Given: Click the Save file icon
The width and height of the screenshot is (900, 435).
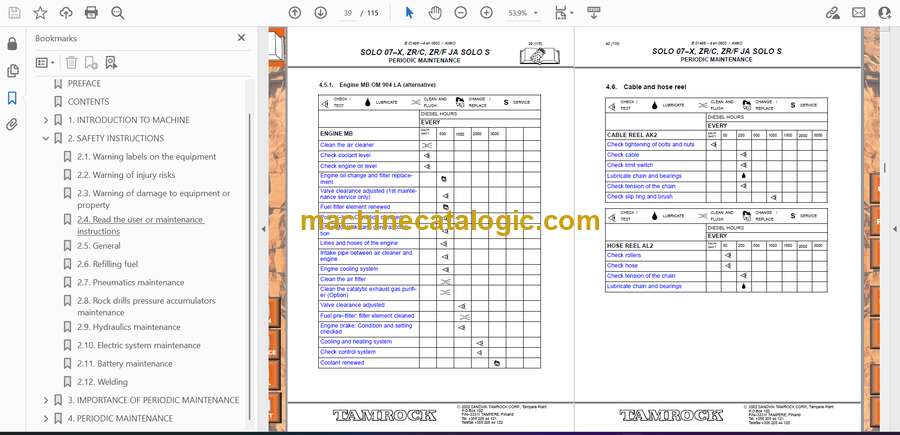Looking at the screenshot, I should (x=14, y=13).
